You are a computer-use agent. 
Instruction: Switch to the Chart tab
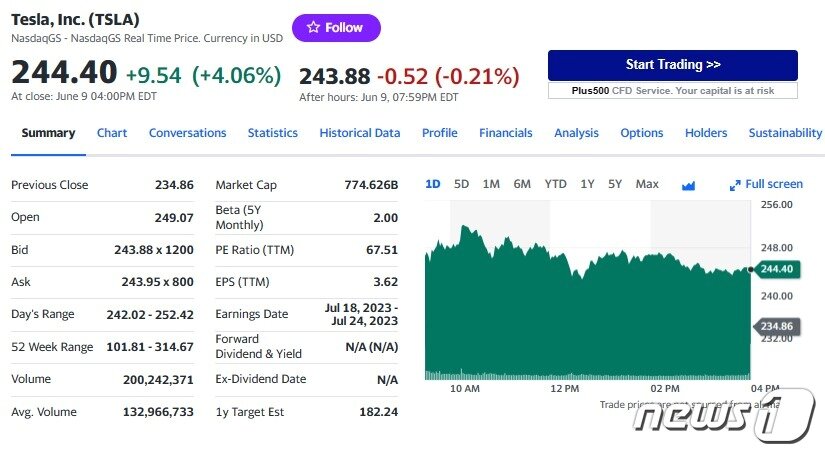tap(112, 133)
